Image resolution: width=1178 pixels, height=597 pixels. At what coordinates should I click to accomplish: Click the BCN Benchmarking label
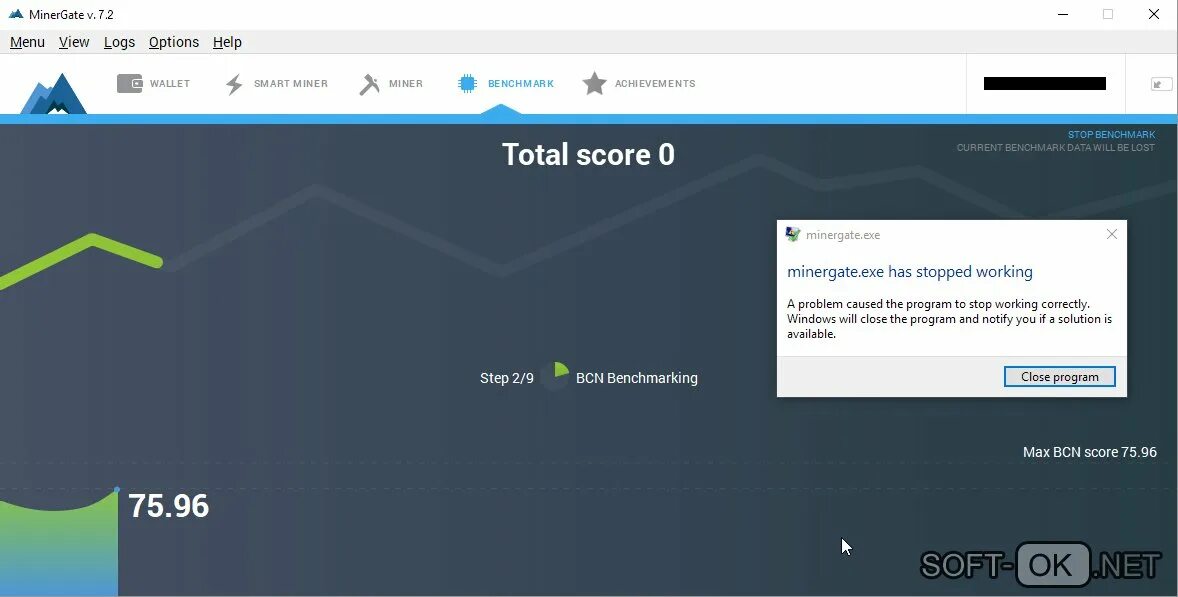636,378
